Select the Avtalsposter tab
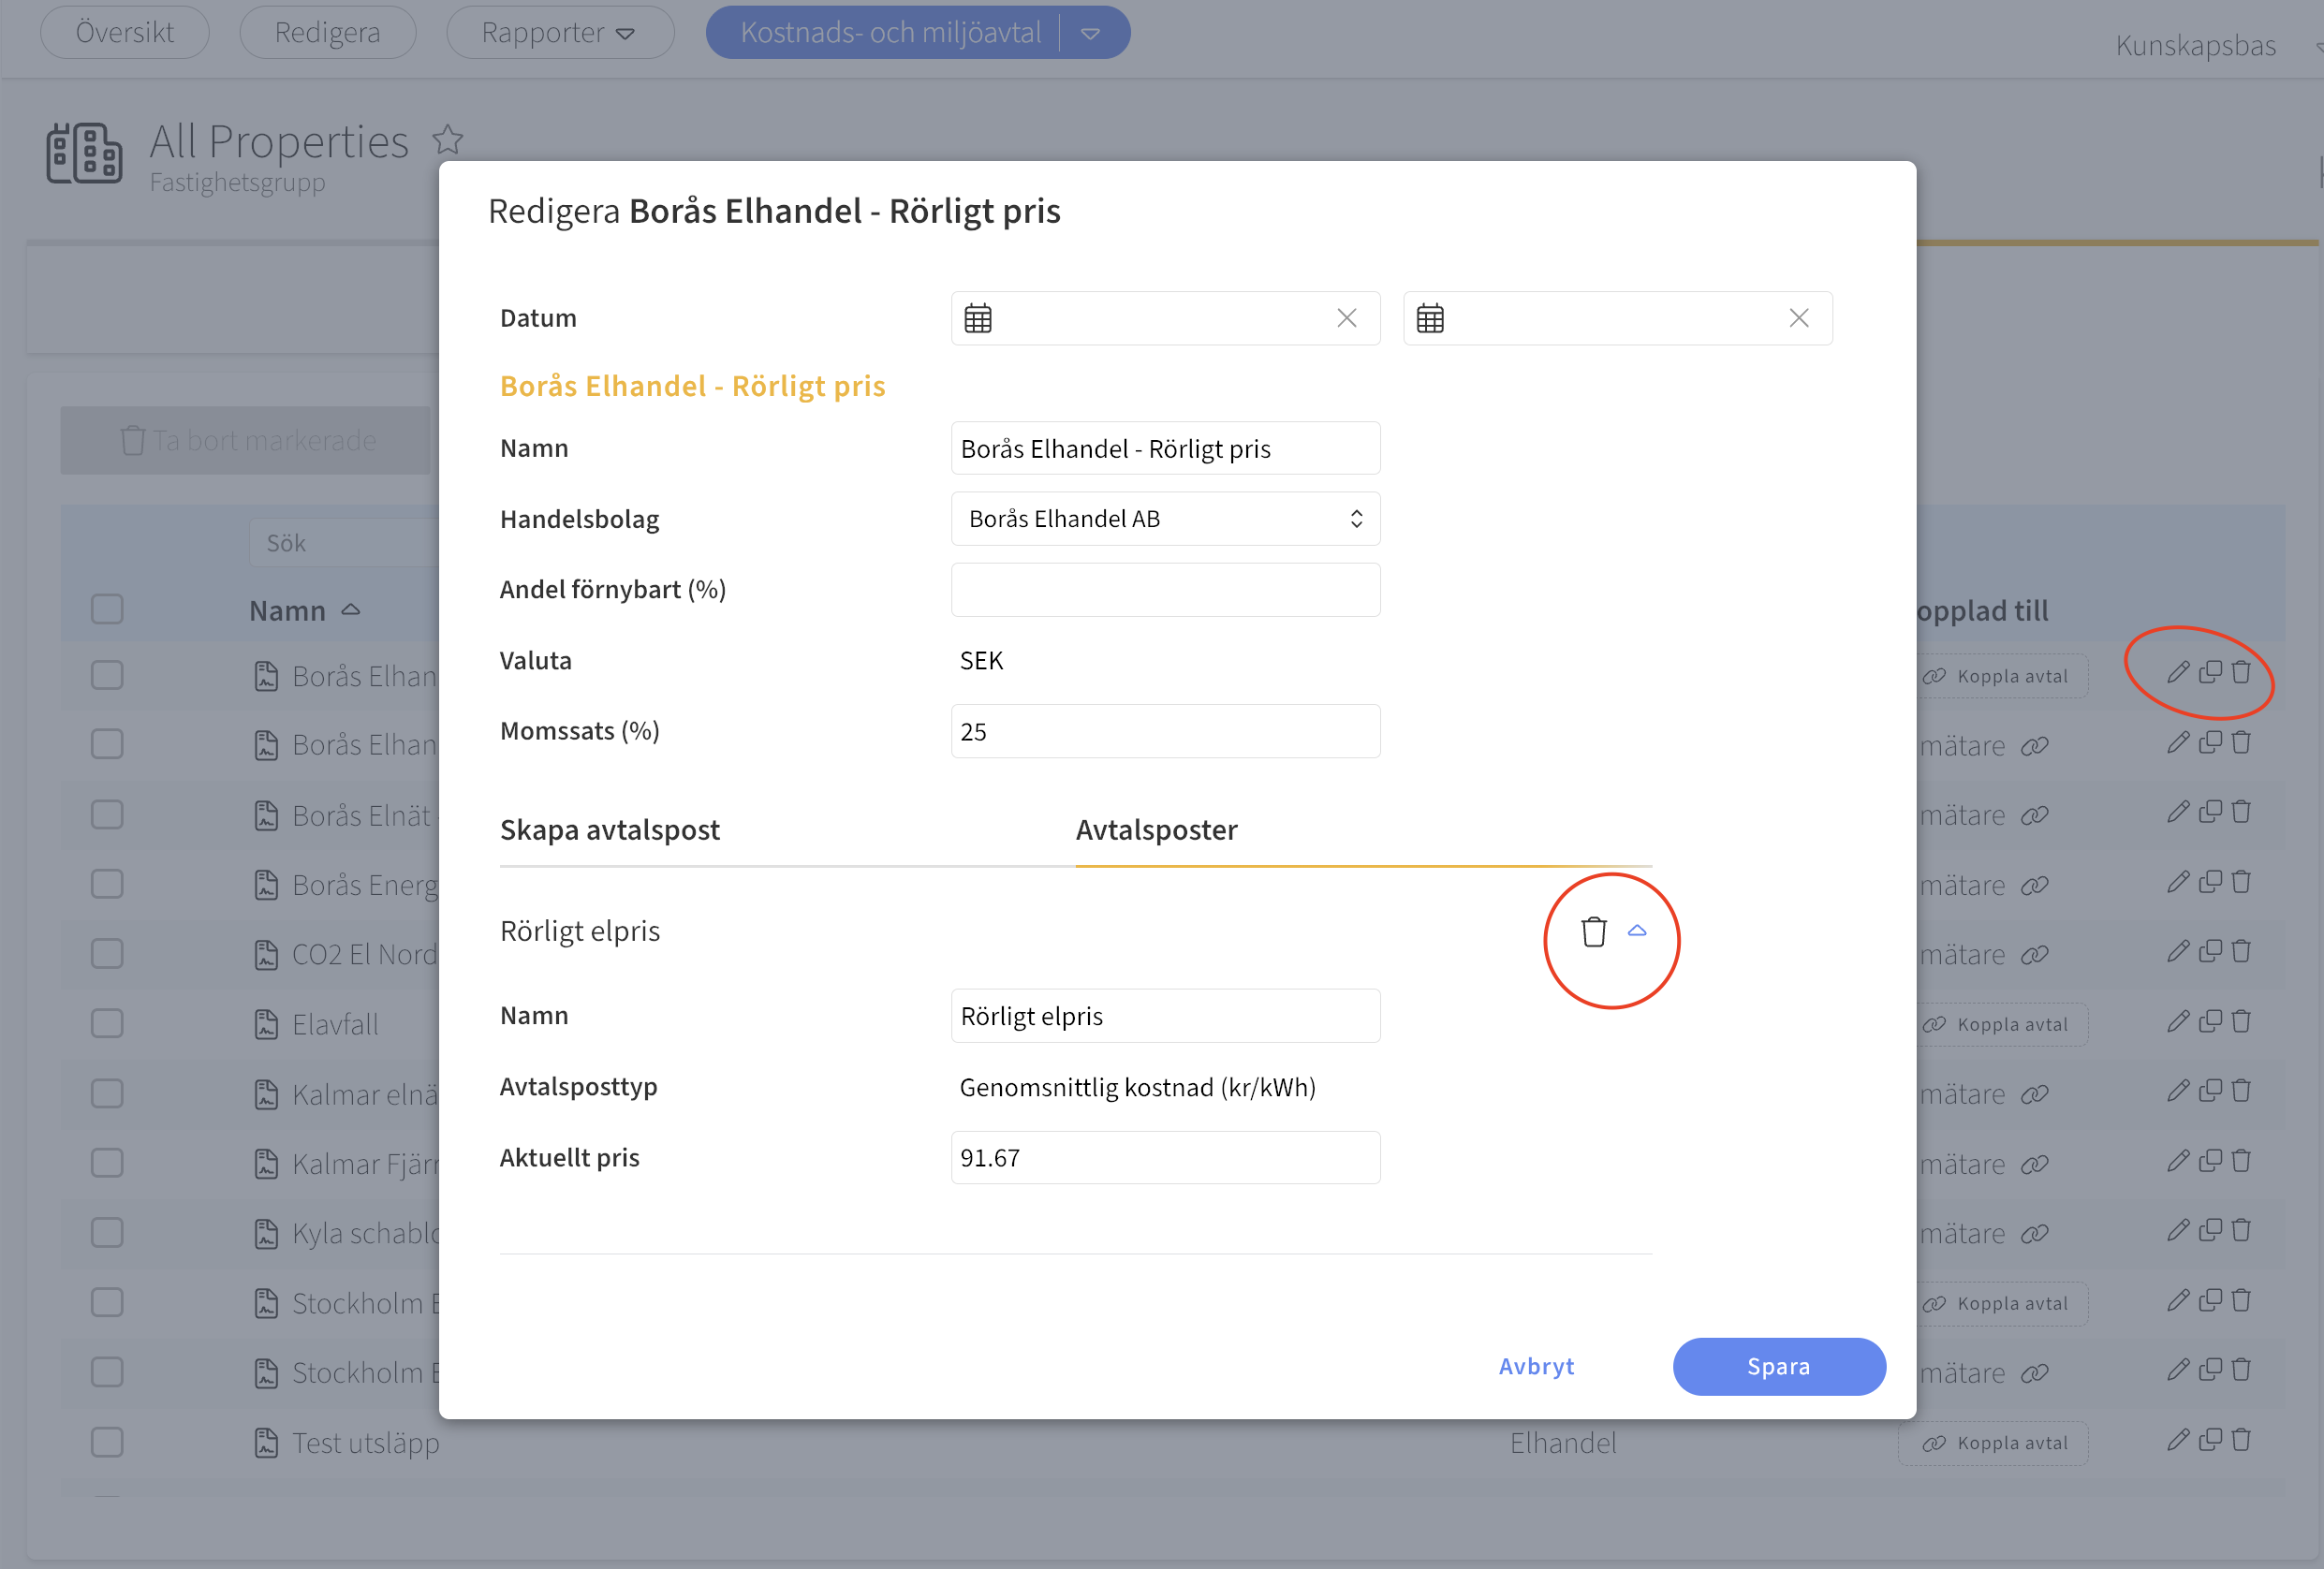 click(x=1157, y=830)
